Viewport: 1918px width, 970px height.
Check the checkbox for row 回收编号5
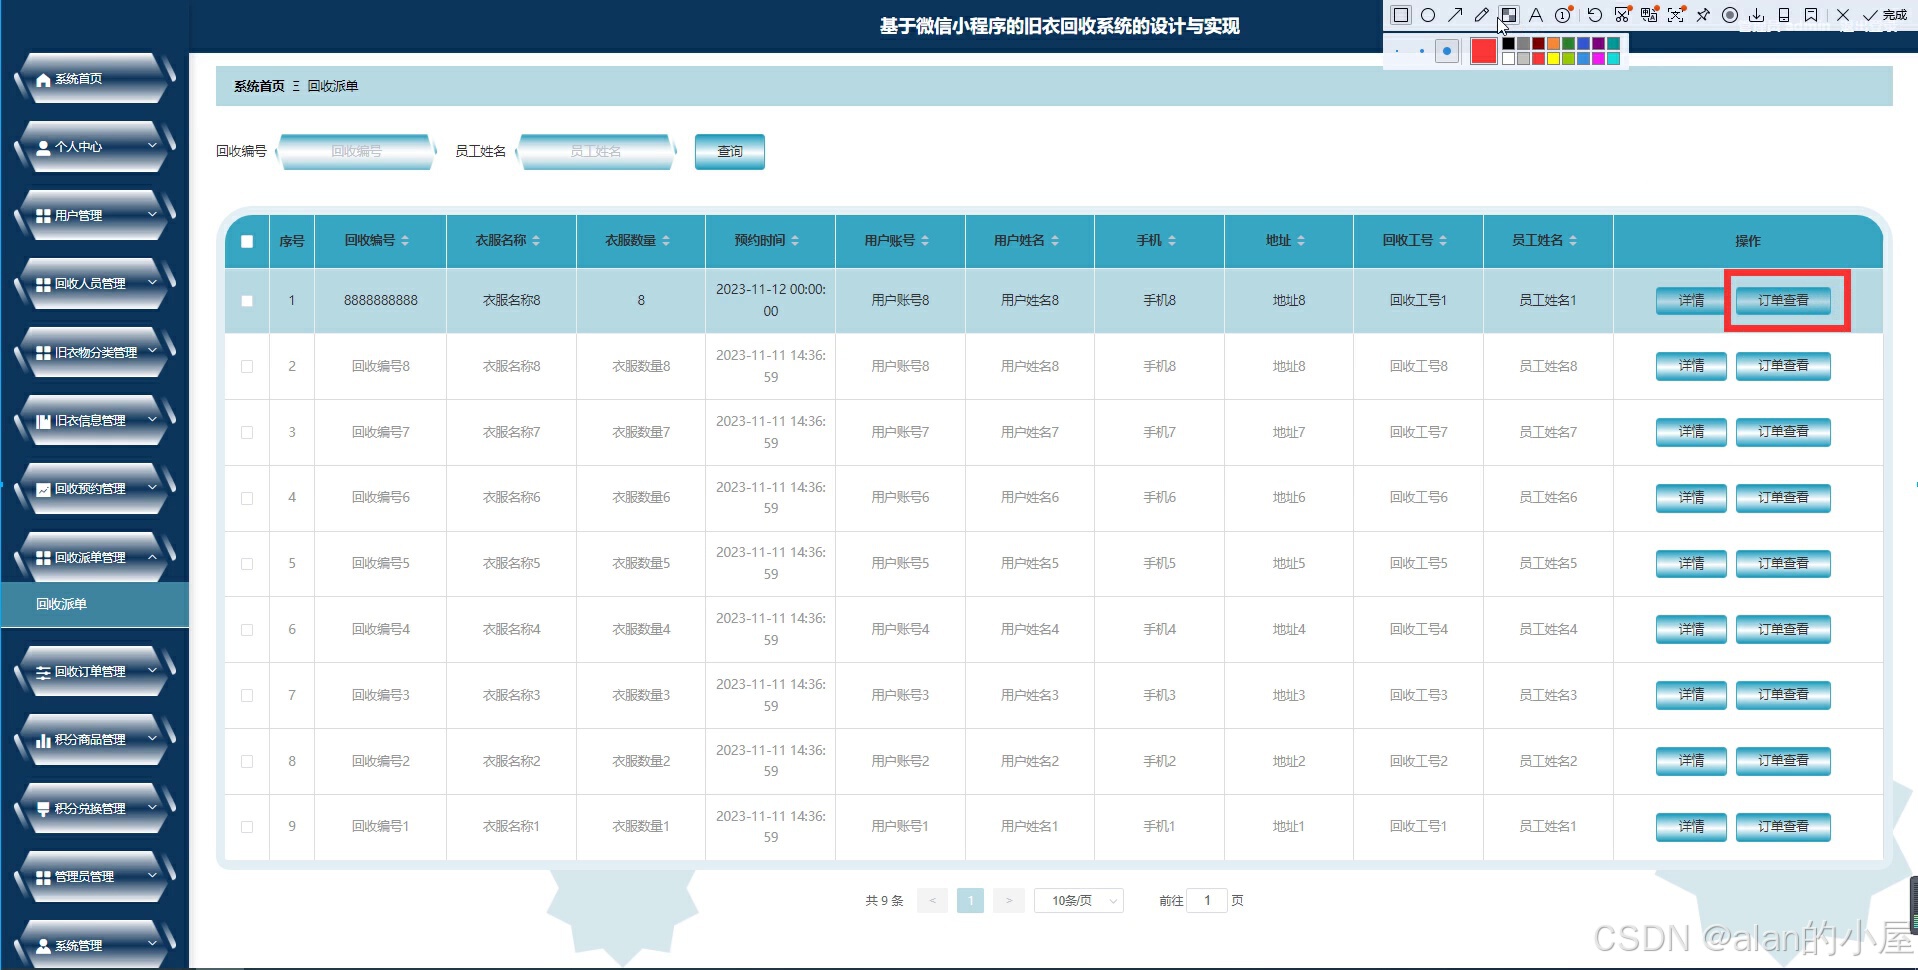(247, 564)
